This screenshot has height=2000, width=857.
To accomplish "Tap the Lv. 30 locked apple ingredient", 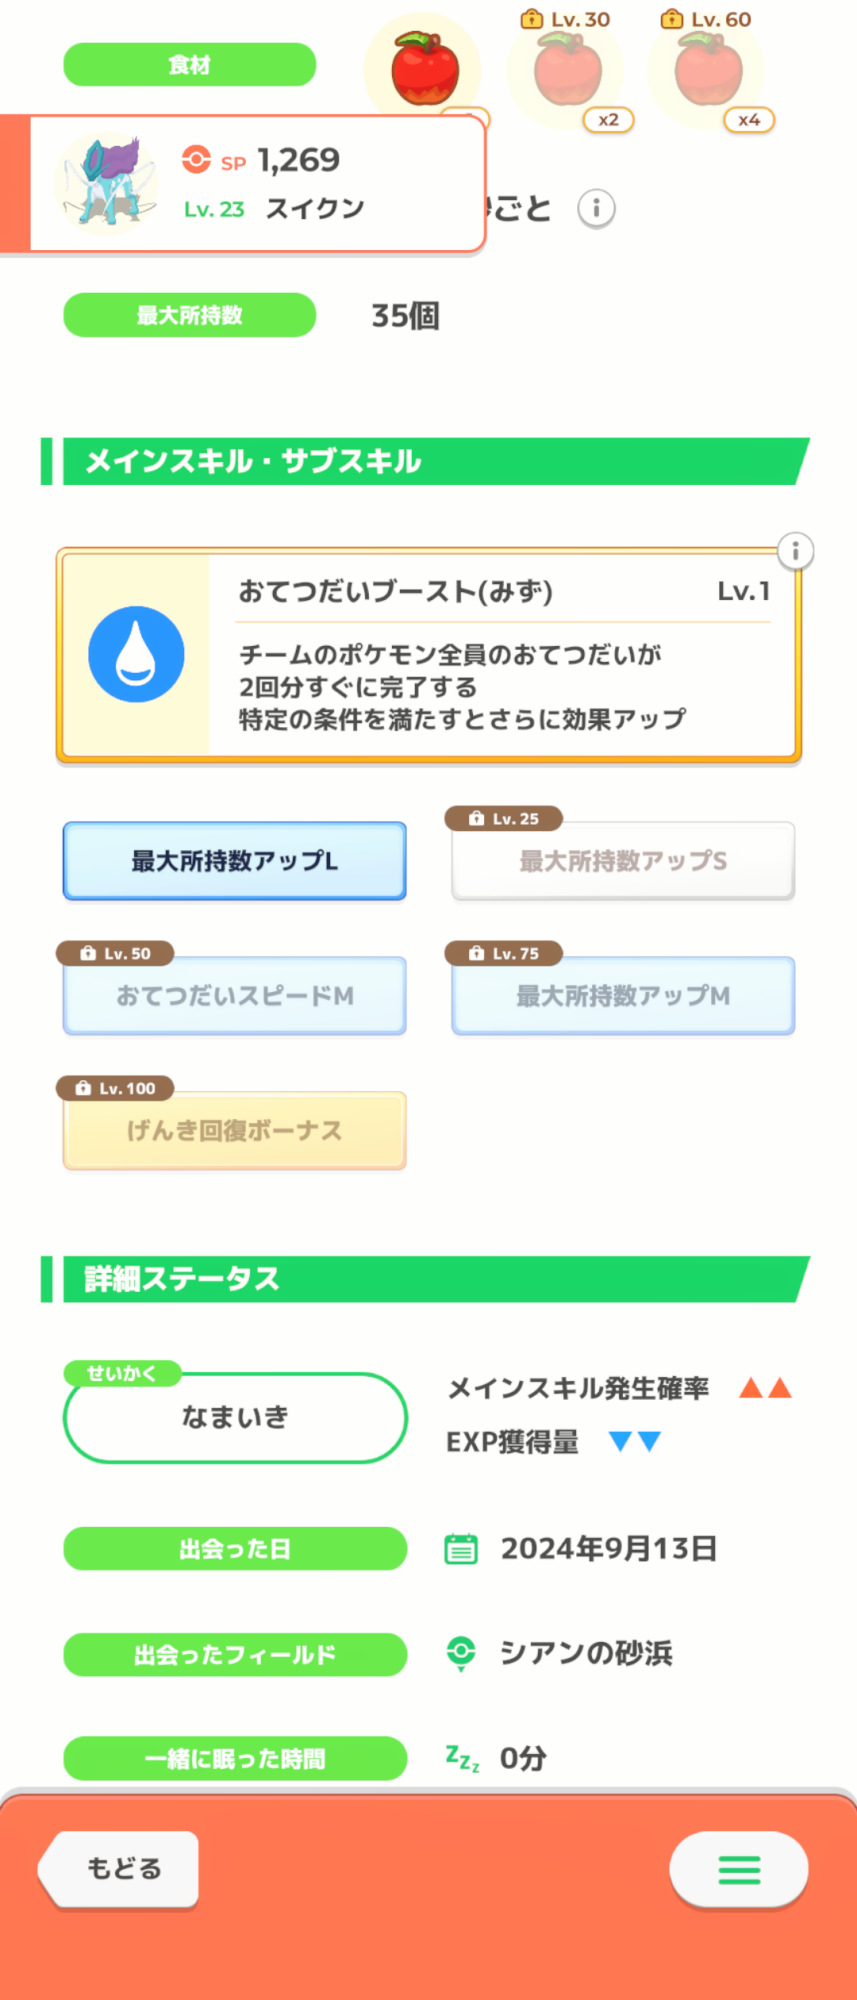I will pos(567,70).
